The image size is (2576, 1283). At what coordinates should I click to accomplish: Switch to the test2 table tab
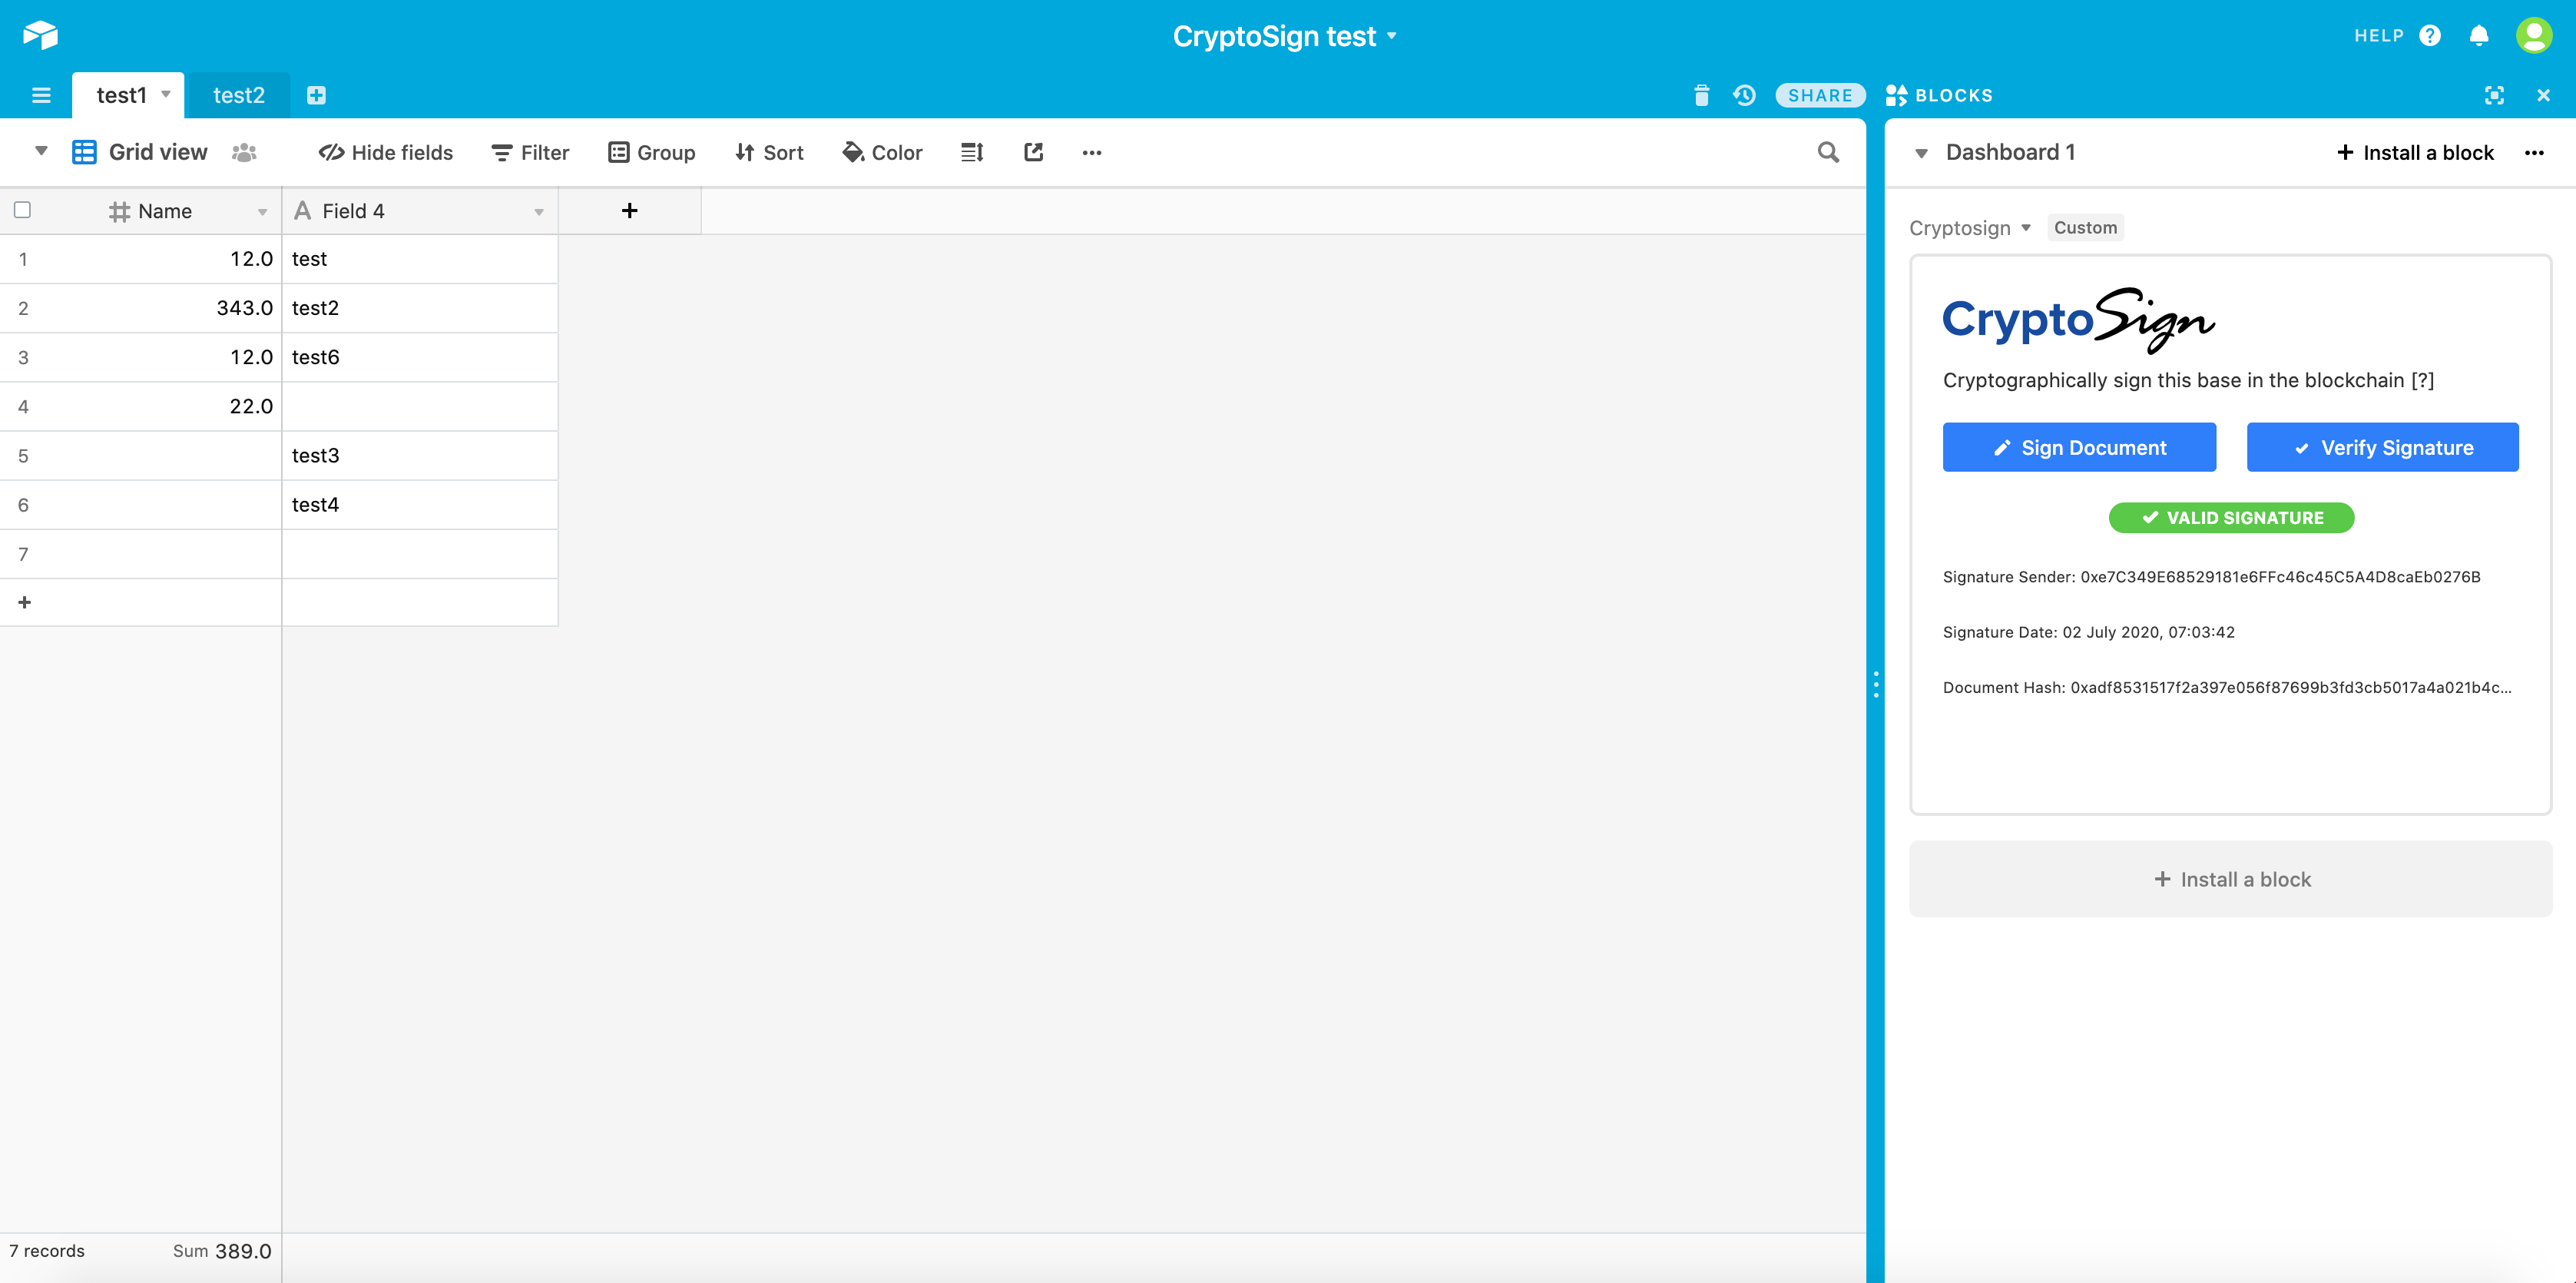238,95
